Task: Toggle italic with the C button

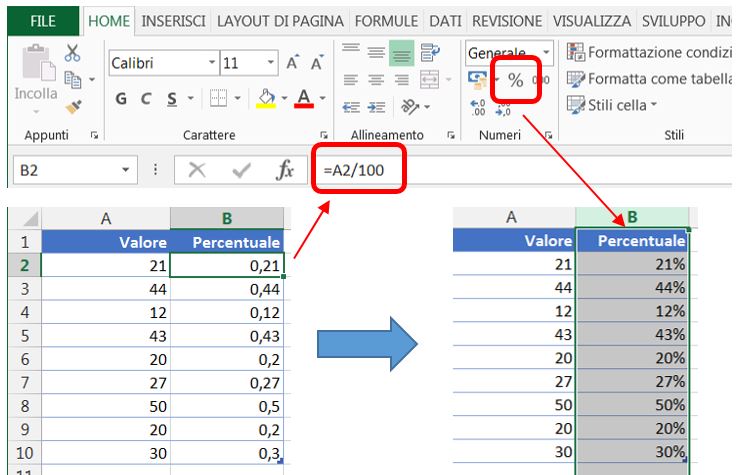Action: pyautogui.click(x=146, y=99)
